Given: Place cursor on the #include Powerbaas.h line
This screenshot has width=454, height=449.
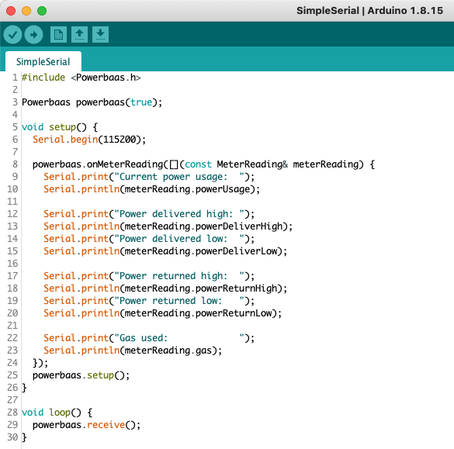Looking at the screenshot, I should pyautogui.click(x=81, y=78).
